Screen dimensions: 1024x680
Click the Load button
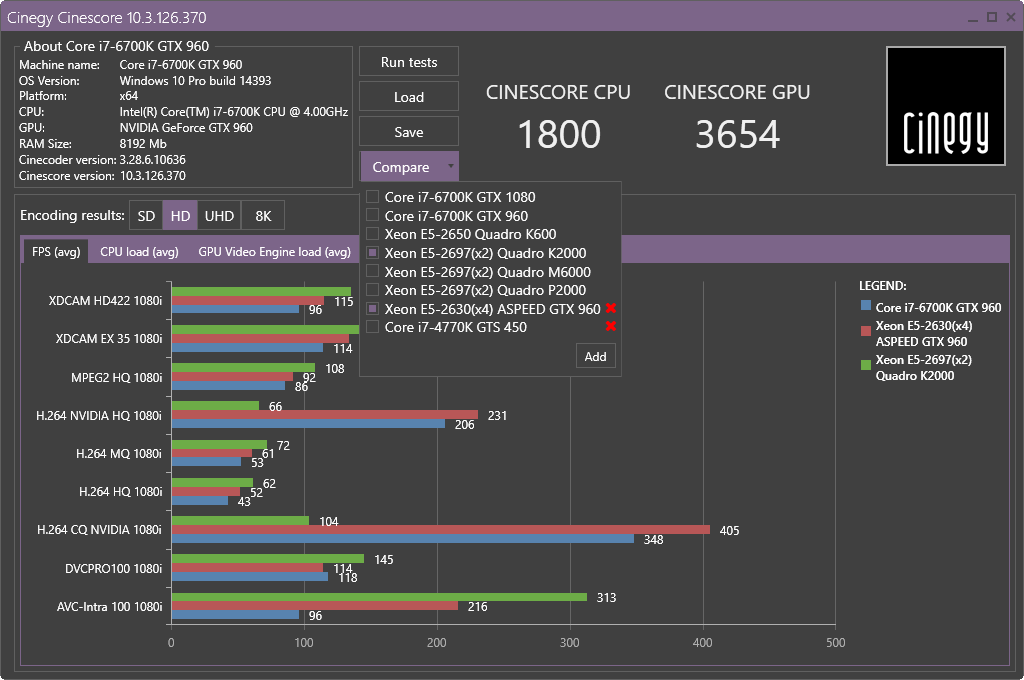[x=409, y=97]
